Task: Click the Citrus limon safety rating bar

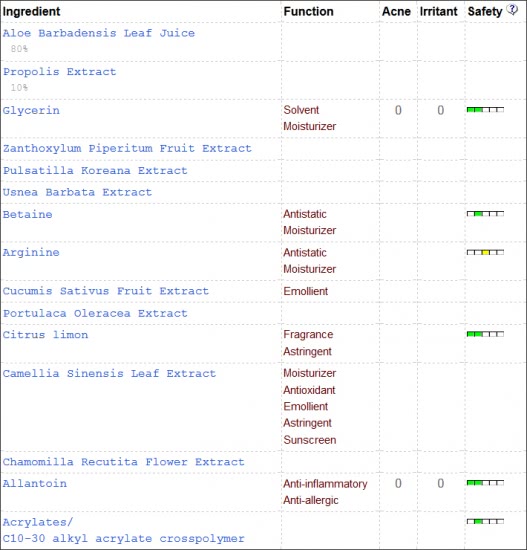Action: tap(485, 334)
